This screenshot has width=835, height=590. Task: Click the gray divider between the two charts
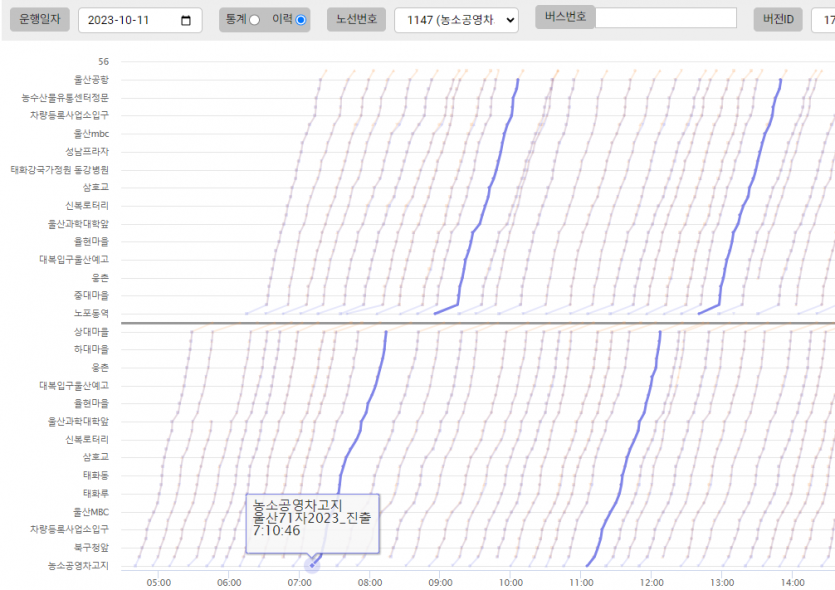tap(478, 323)
